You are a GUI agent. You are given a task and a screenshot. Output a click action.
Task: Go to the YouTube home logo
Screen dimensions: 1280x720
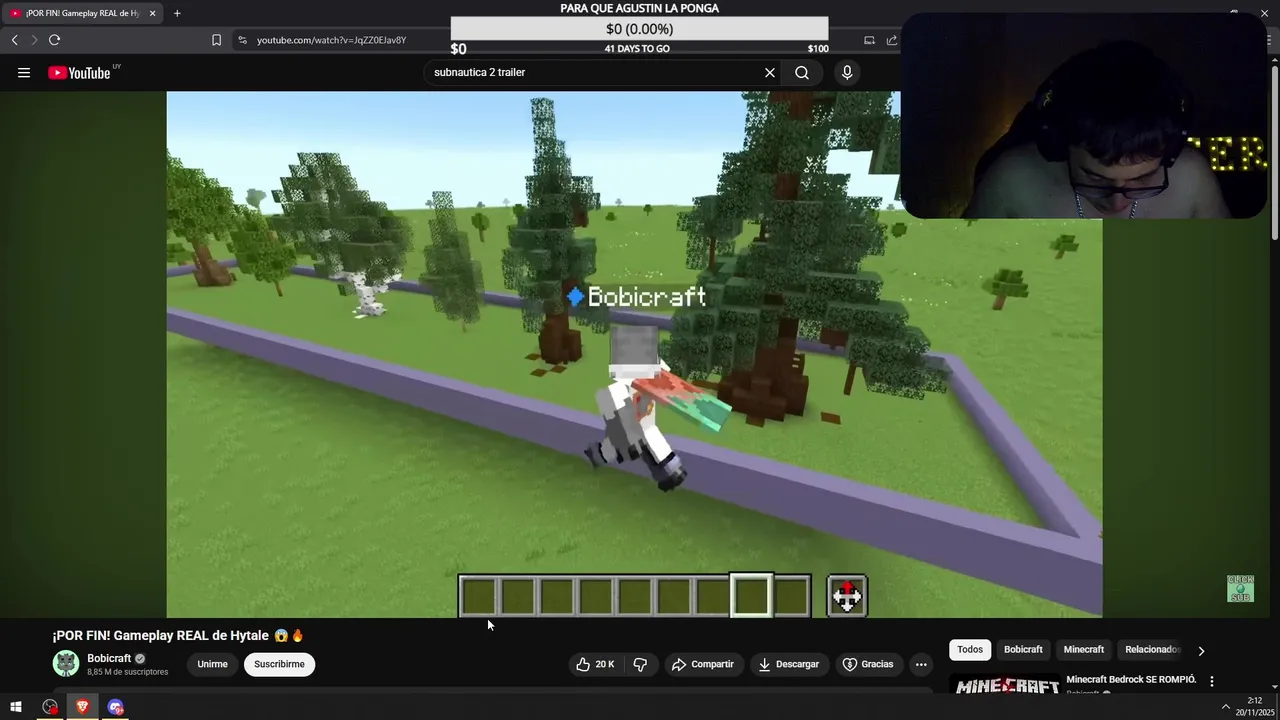(x=79, y=72)
